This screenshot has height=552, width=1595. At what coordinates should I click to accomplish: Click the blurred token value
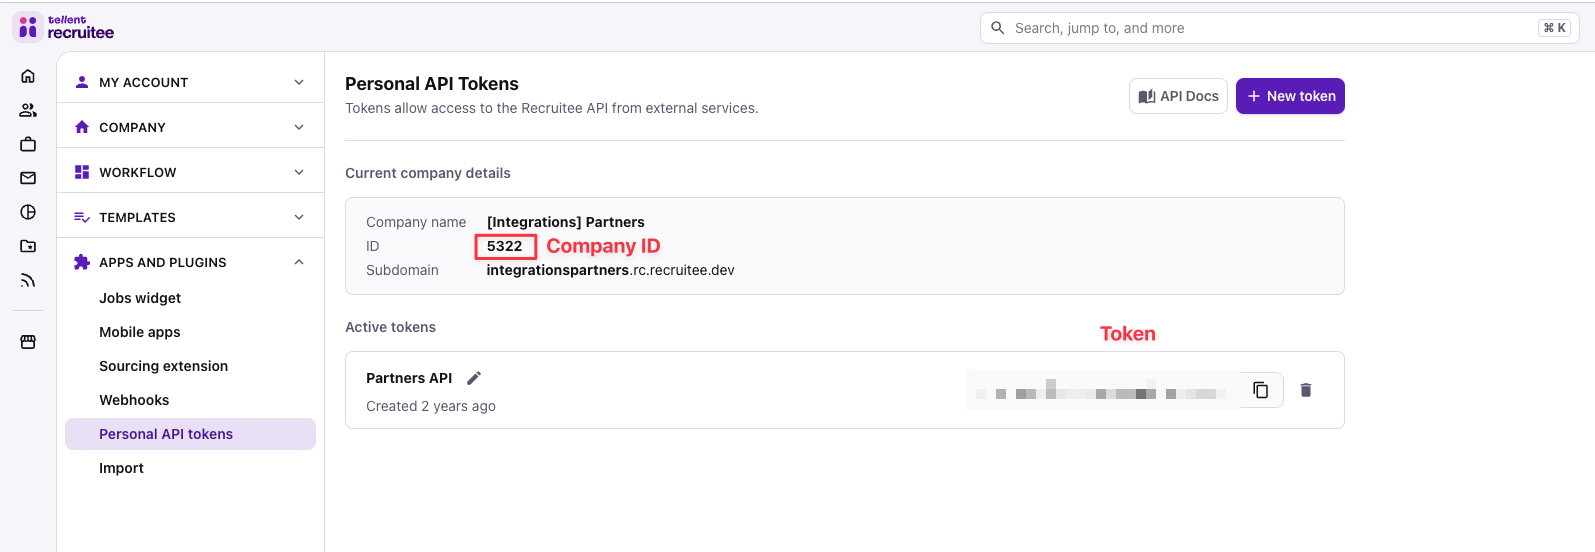1102,390
